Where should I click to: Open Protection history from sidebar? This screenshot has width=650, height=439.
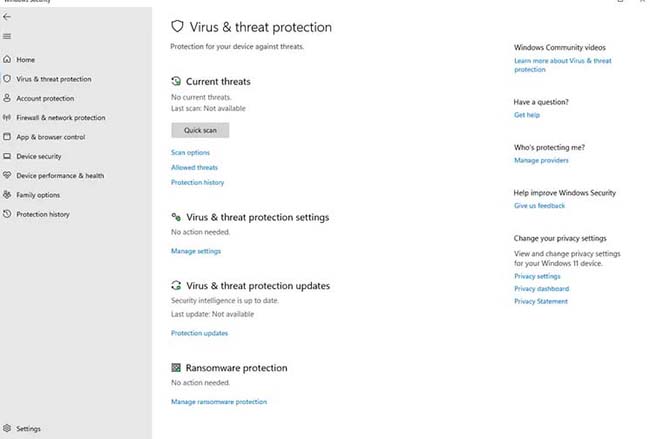point(43,214)
